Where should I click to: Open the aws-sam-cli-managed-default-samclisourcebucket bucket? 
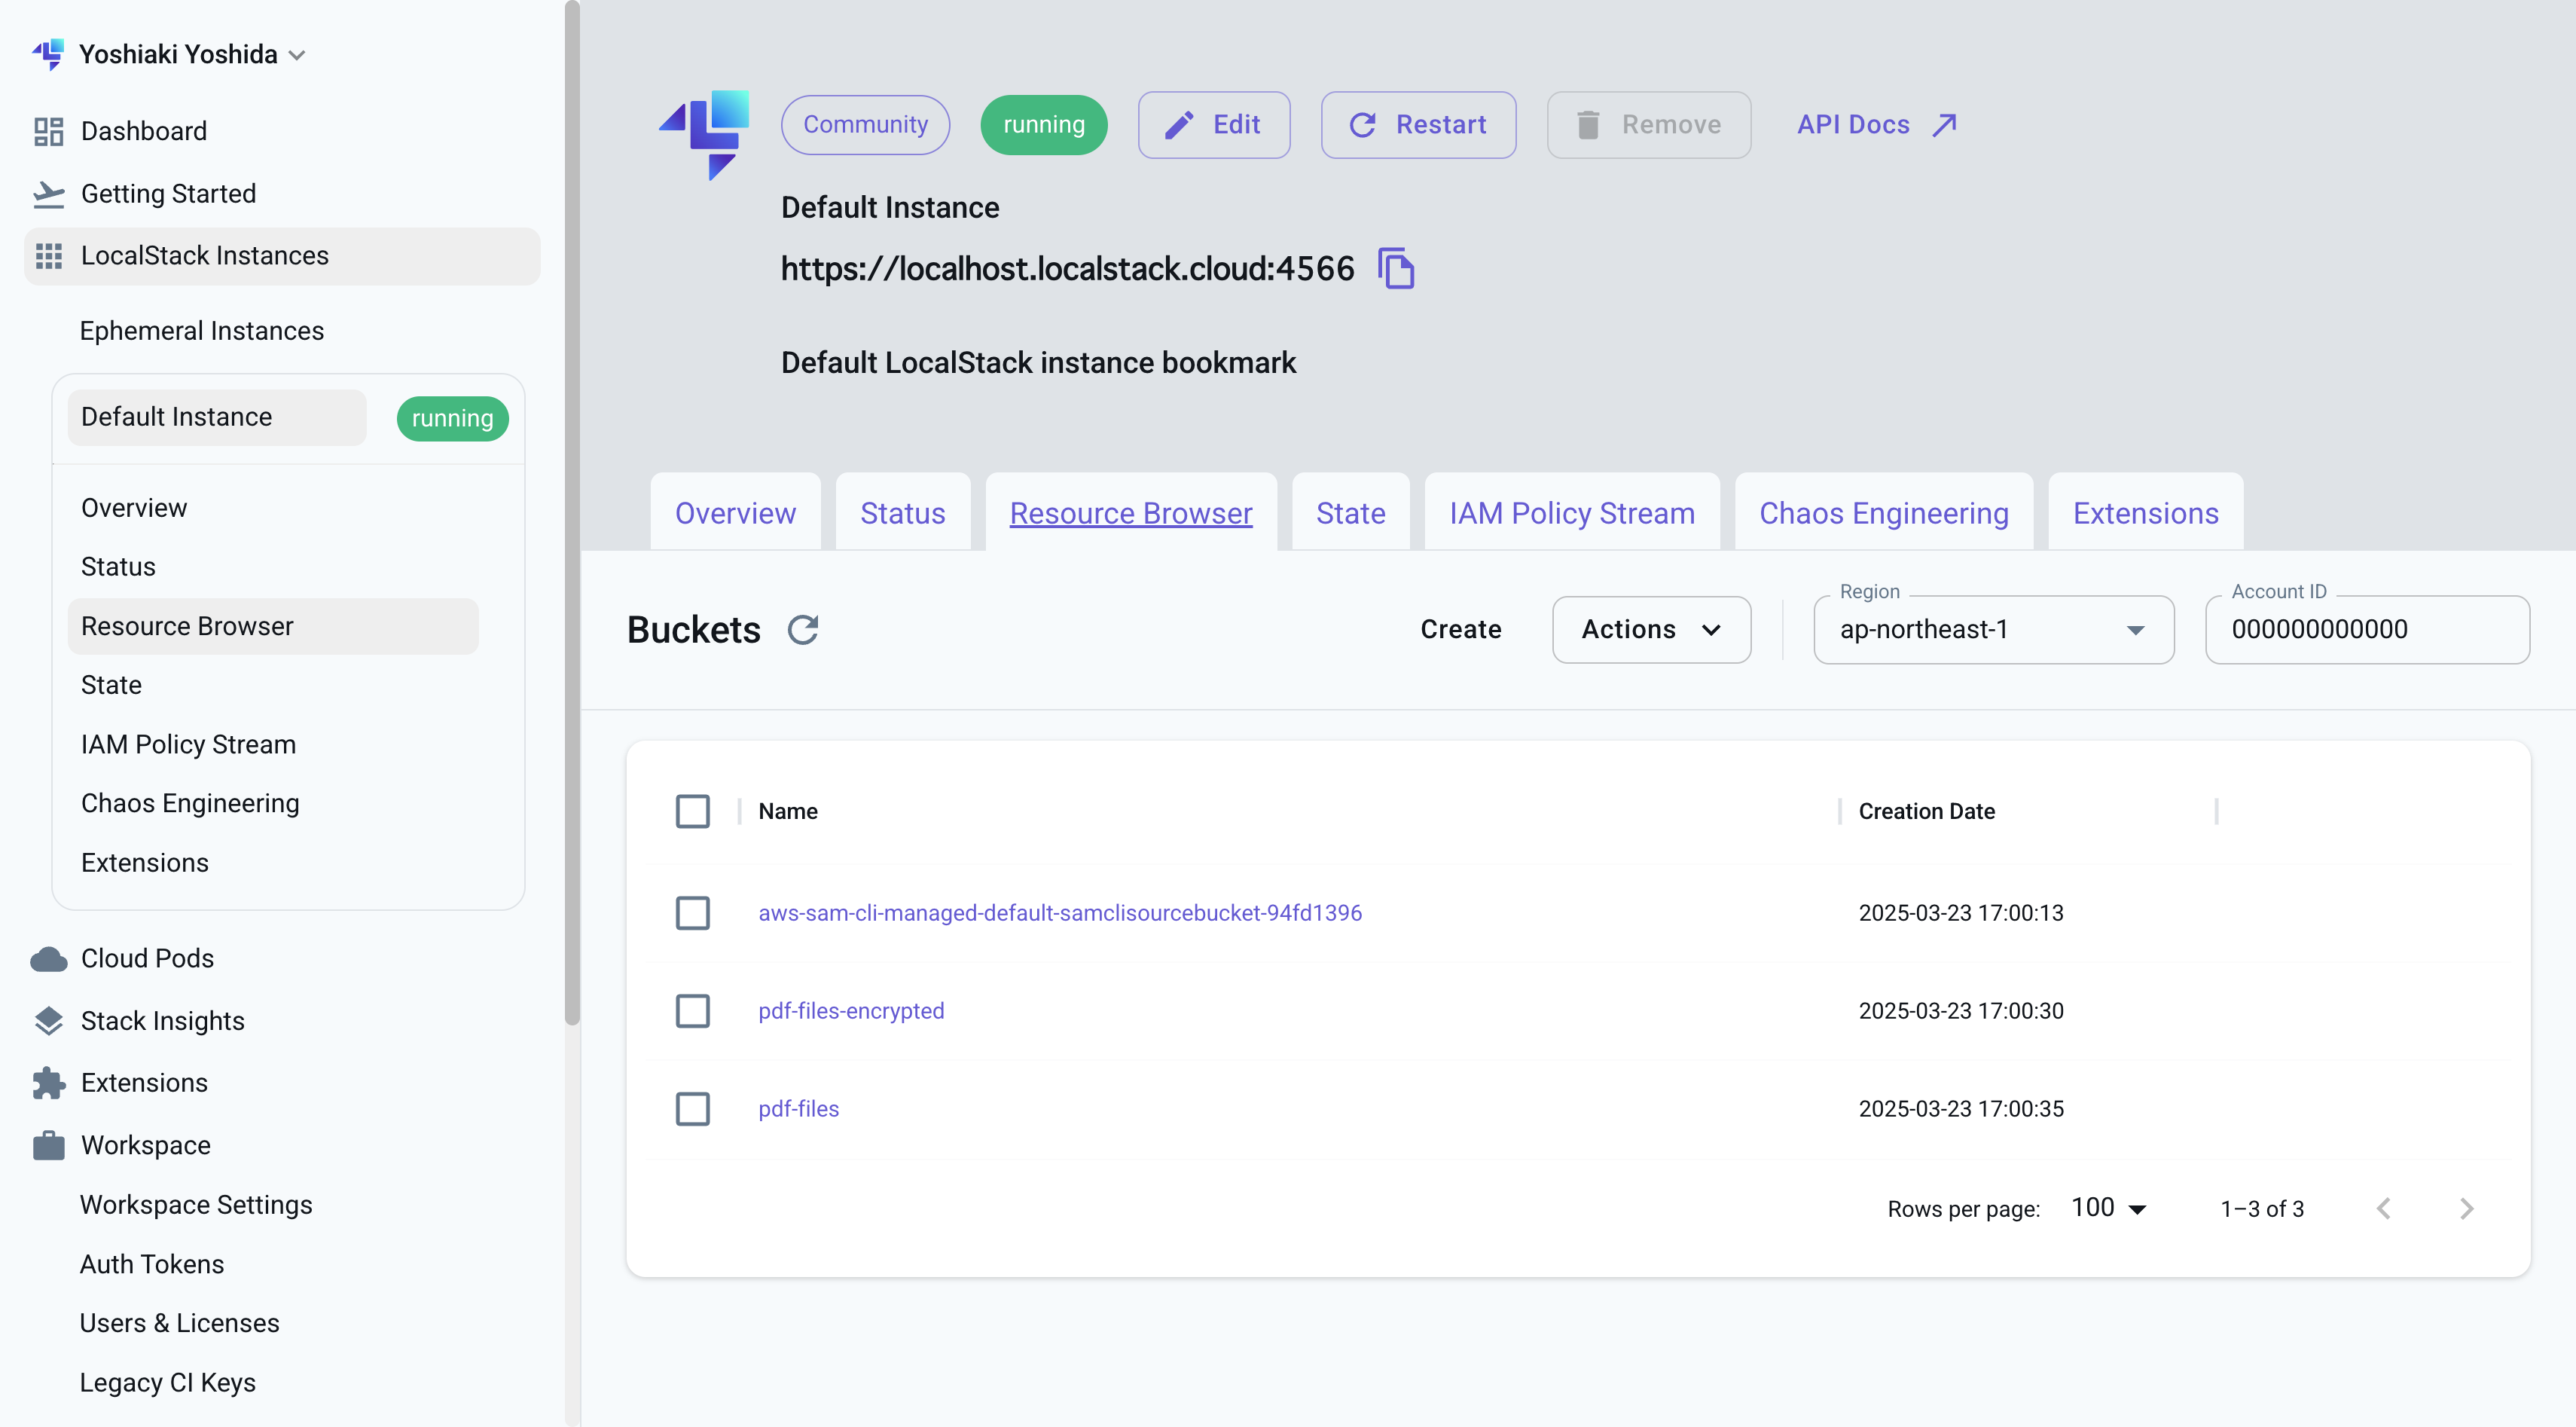click(1059, 913)
